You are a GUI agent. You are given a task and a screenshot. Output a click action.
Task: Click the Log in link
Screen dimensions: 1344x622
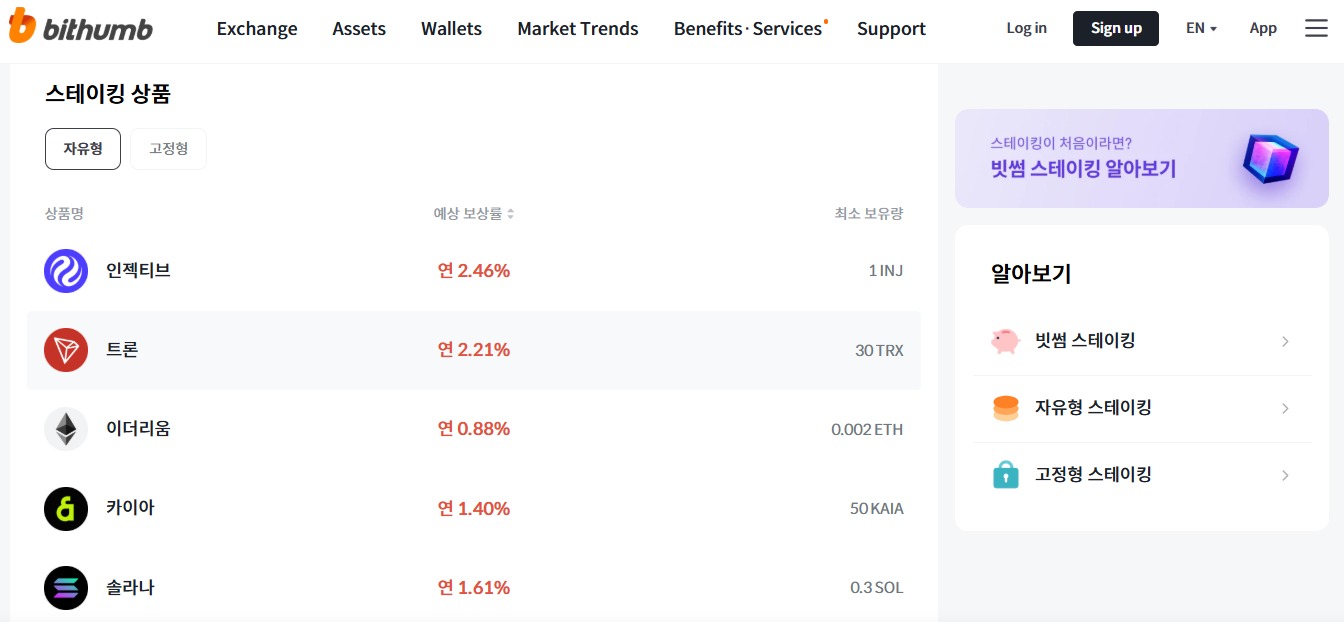(1026, 28)
